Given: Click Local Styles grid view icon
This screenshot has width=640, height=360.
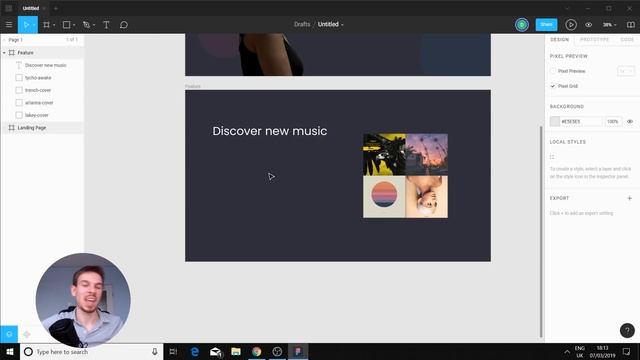Looking at the screenshot, I should click(x=552, y=157).
